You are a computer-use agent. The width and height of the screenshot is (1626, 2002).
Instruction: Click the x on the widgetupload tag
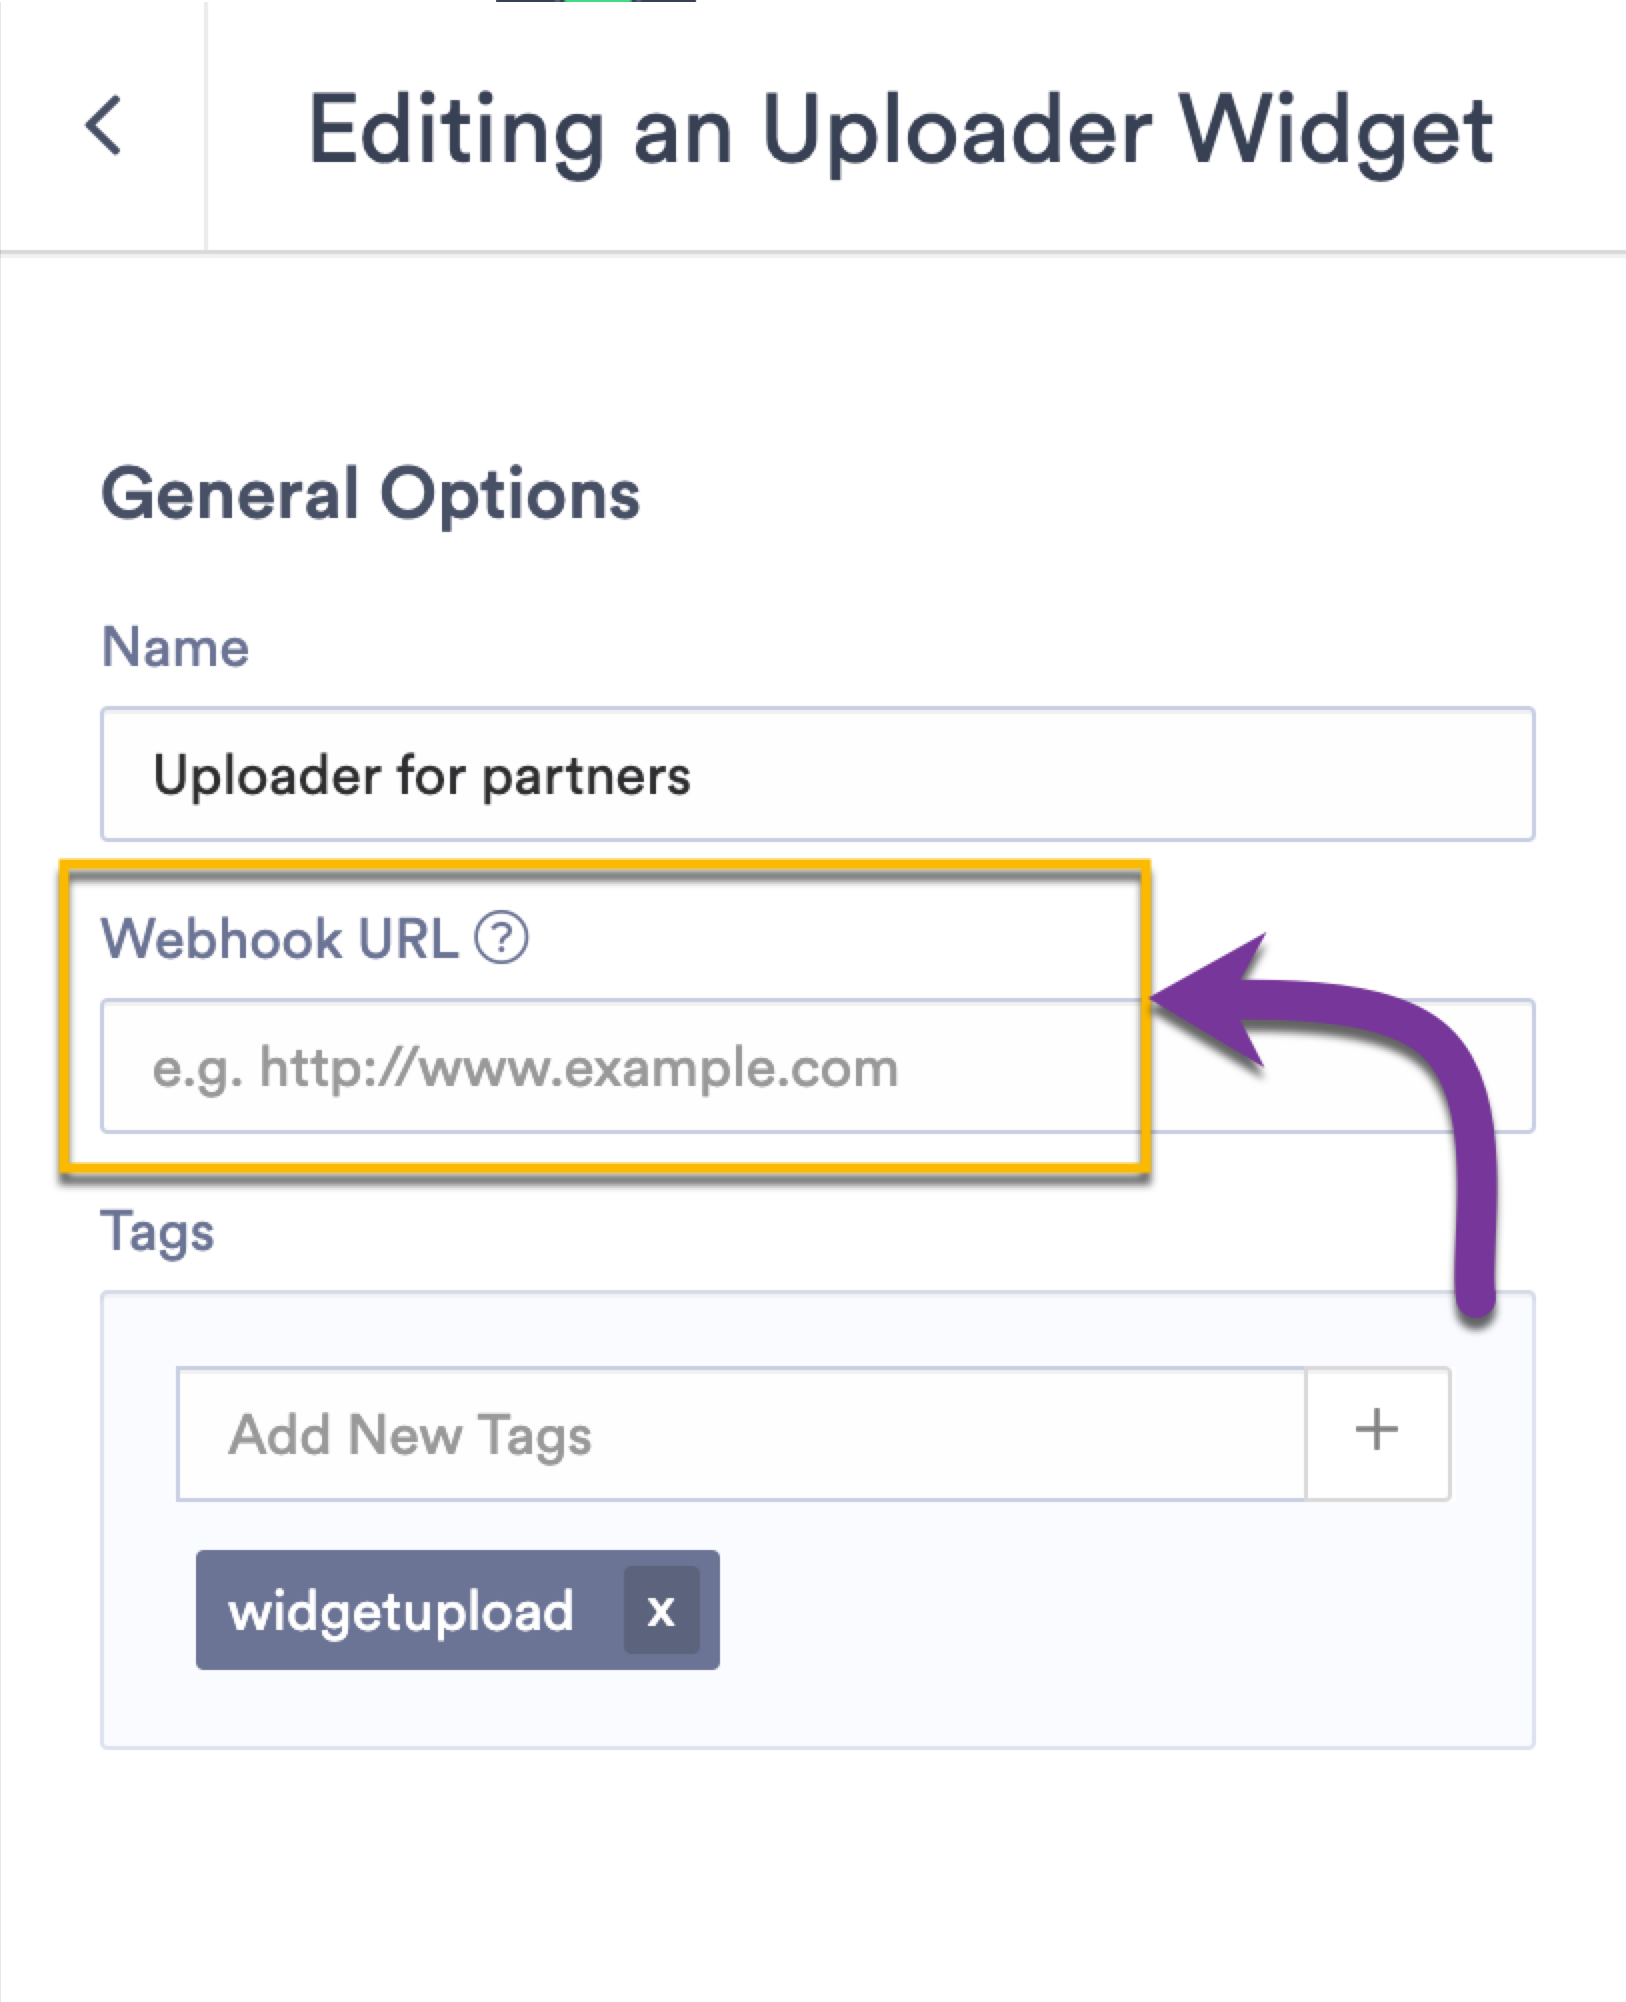[660, 1610]
